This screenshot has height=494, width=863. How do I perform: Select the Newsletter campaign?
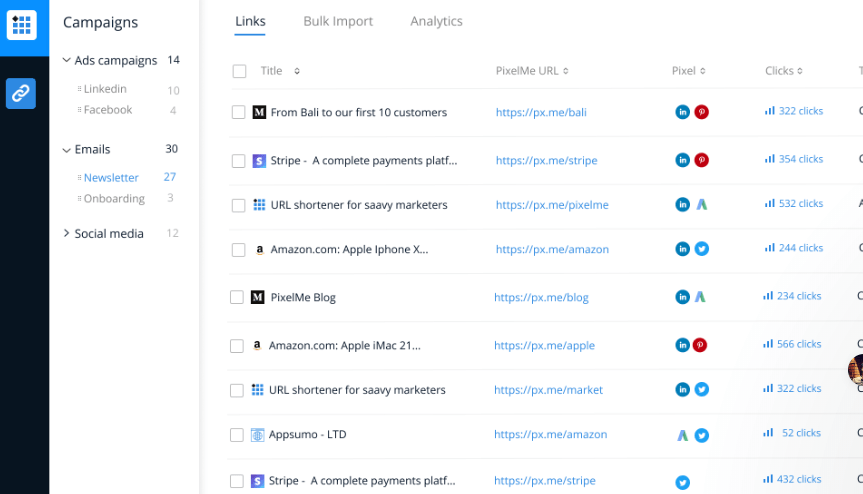click(x=111, y=178)
